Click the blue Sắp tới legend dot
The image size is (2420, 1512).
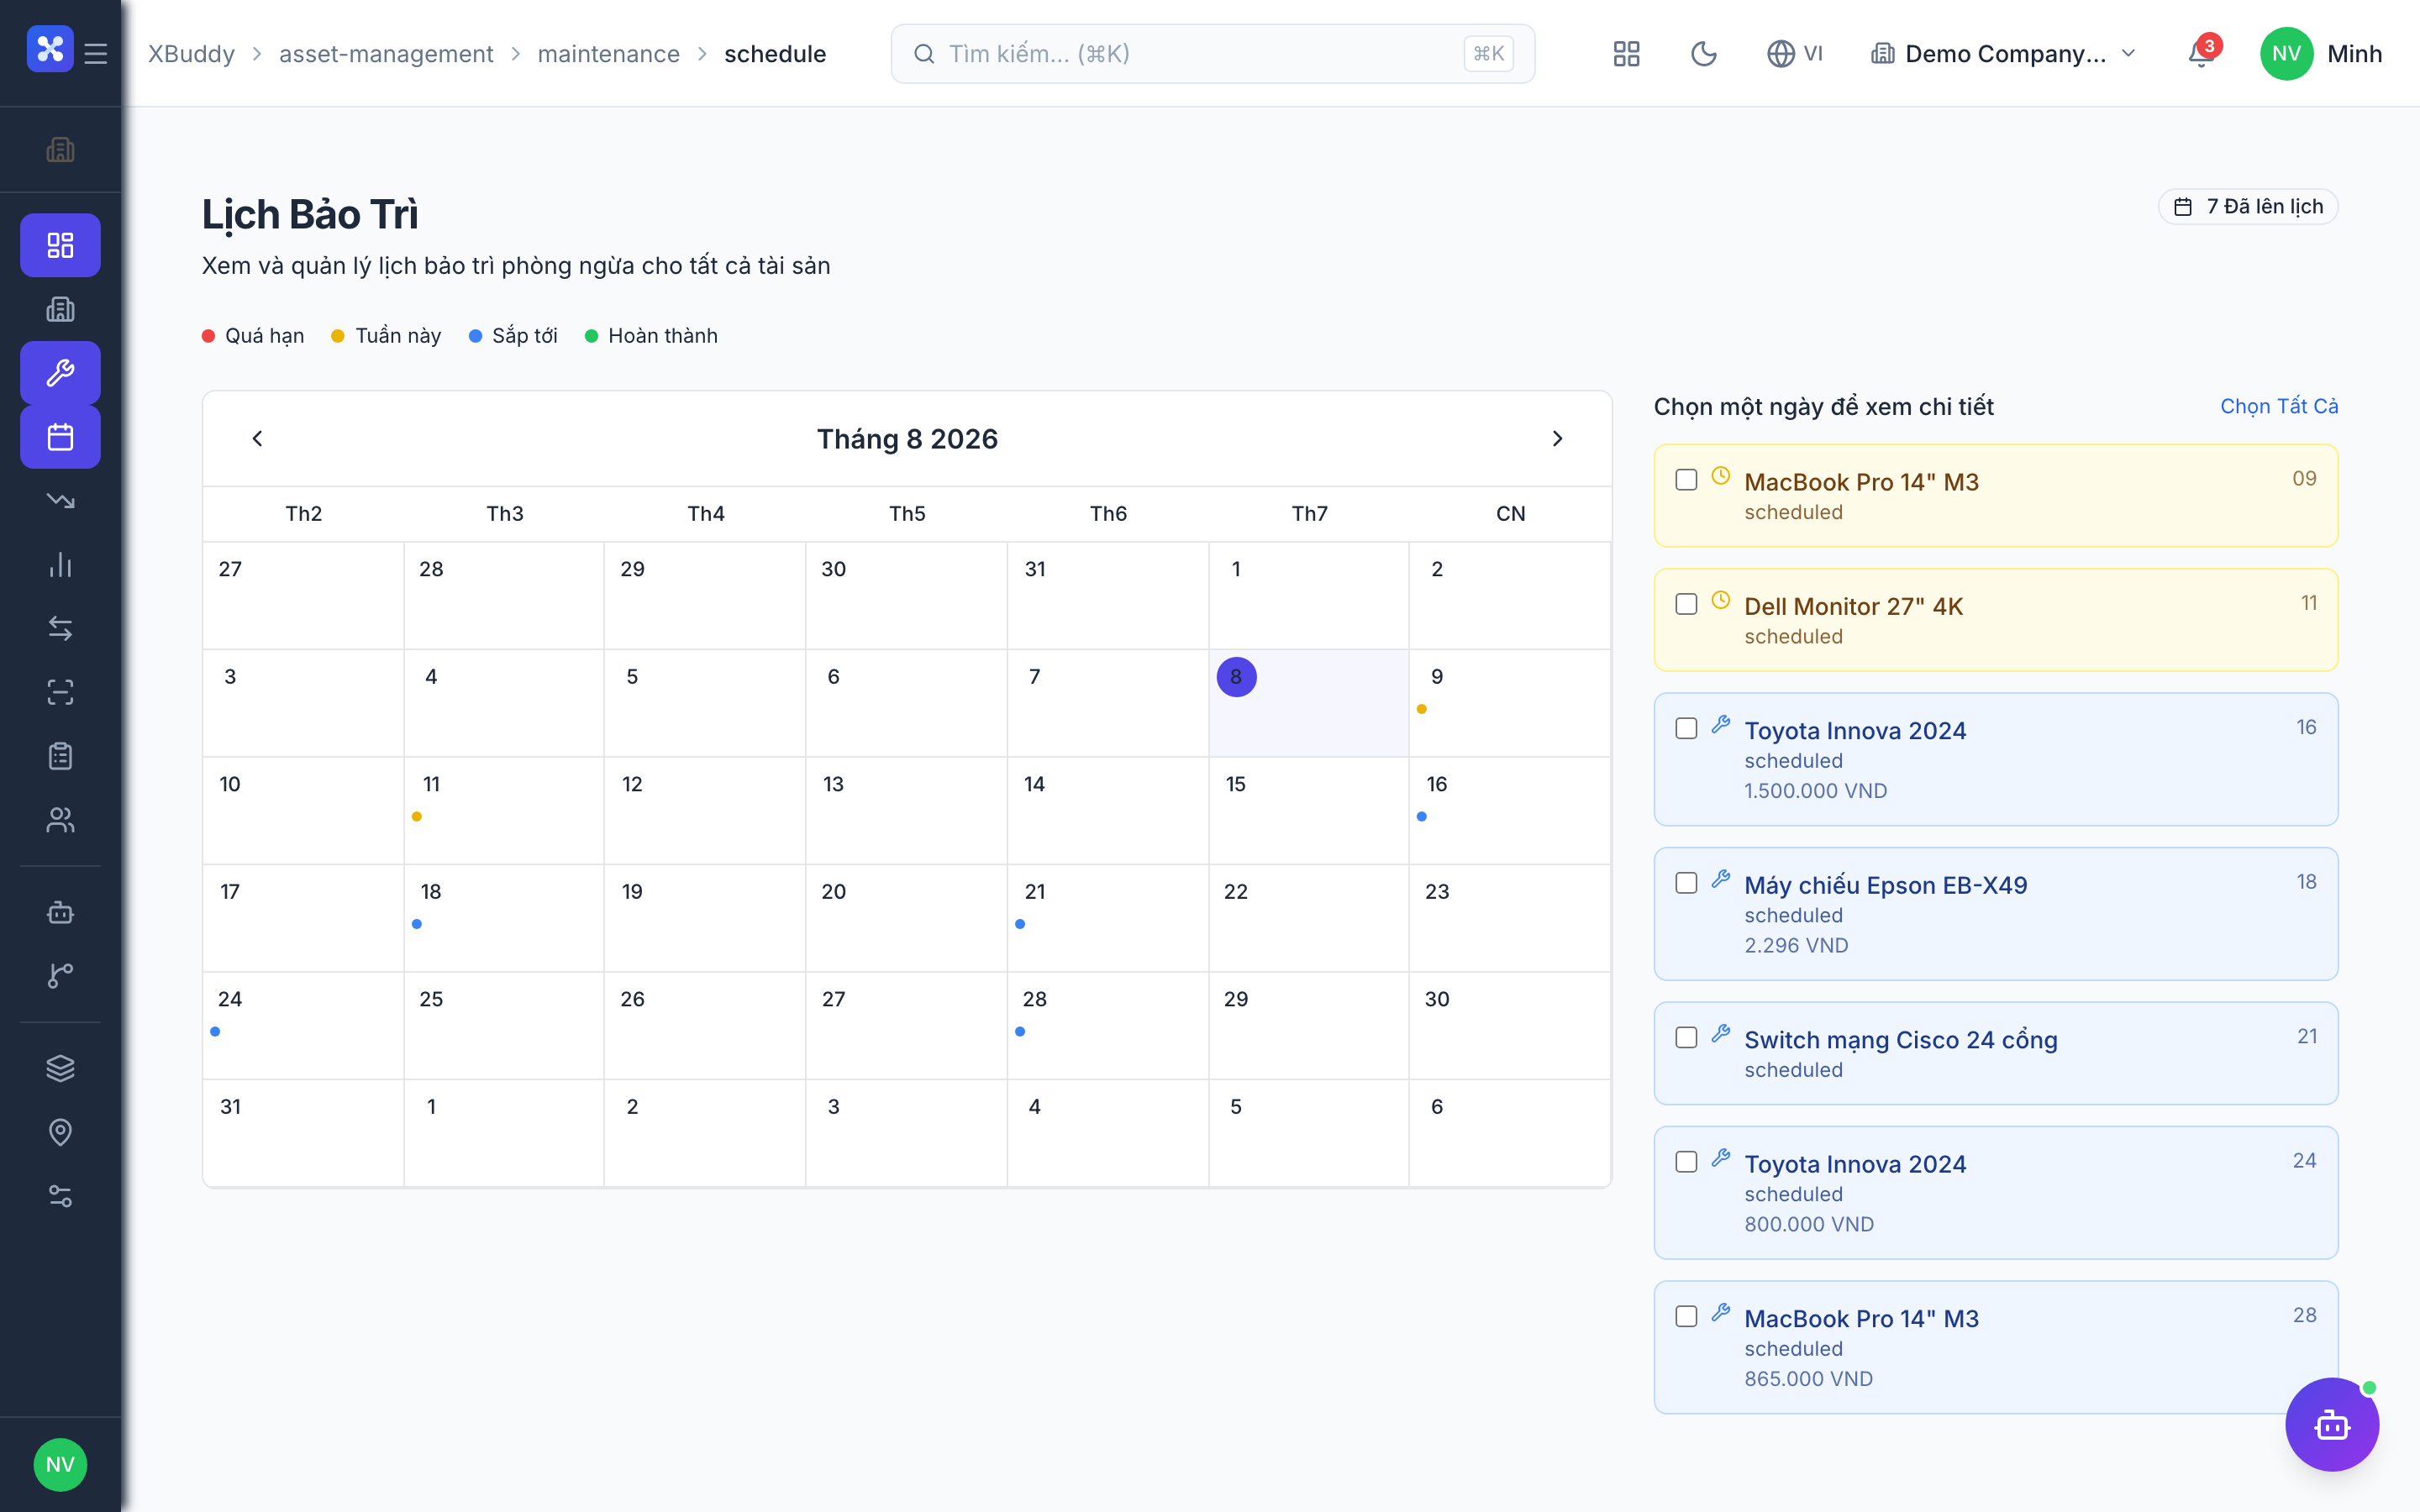475,336
